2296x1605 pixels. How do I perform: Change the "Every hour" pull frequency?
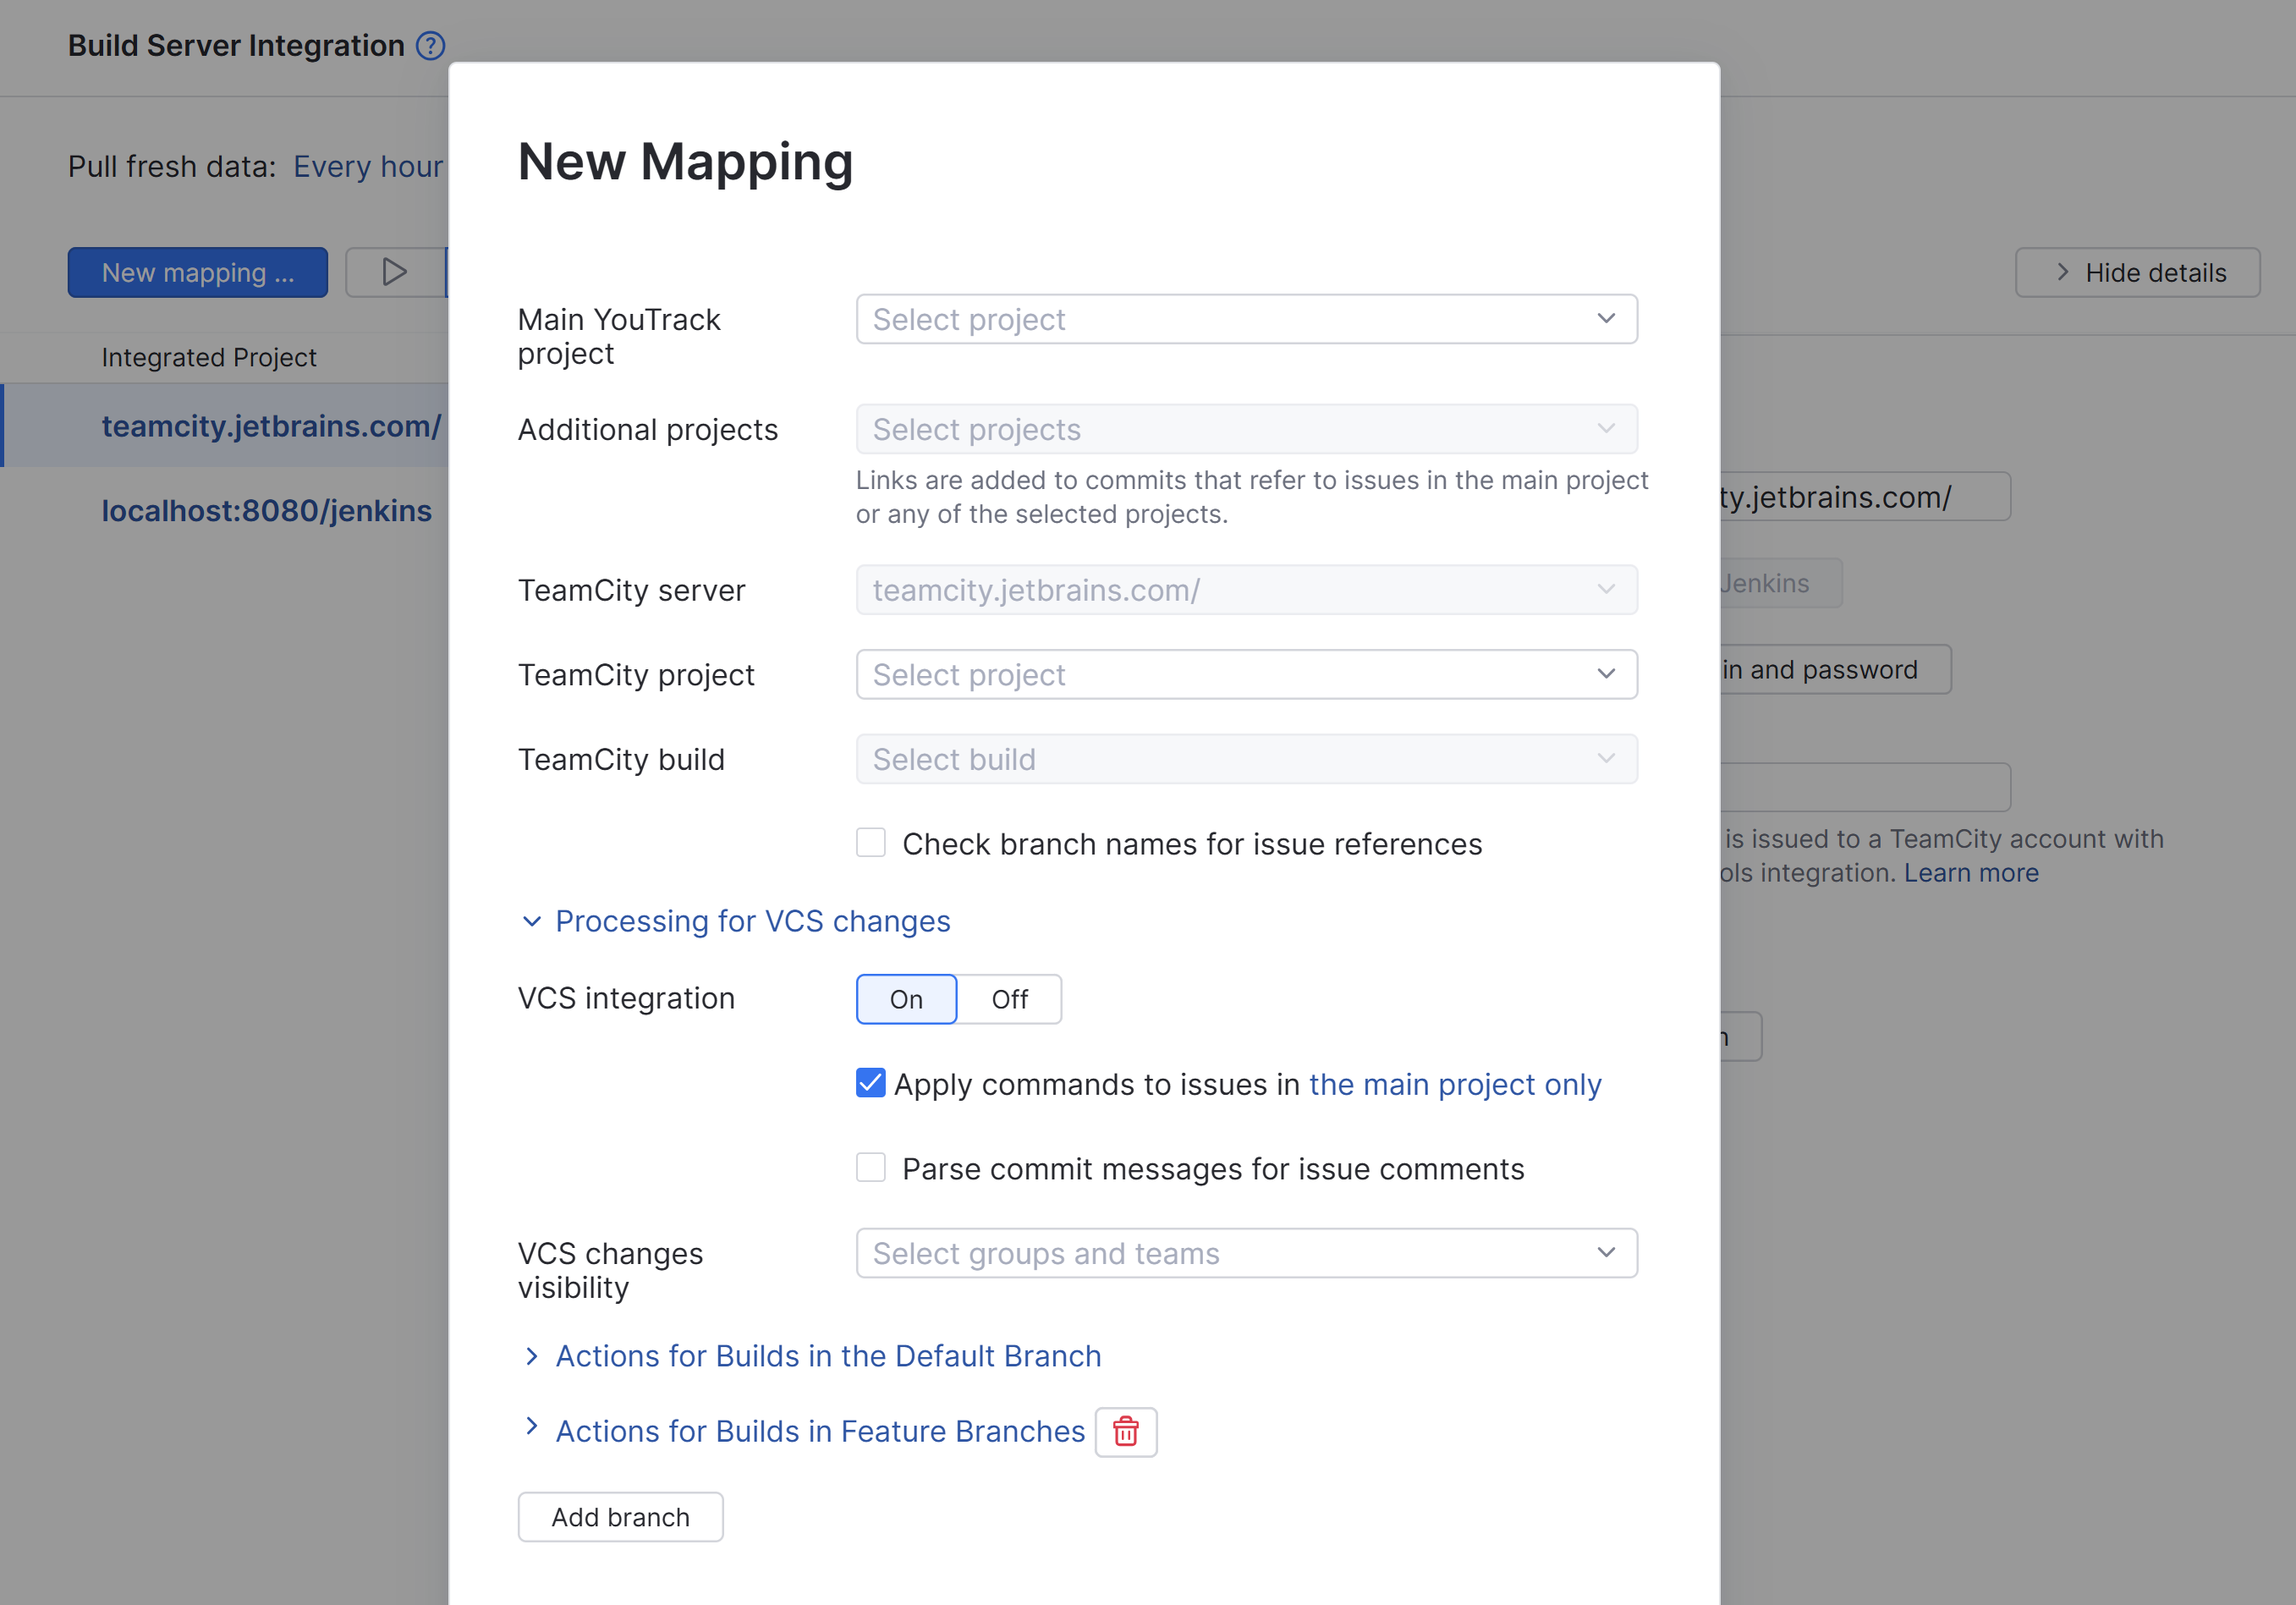(369, 166)
